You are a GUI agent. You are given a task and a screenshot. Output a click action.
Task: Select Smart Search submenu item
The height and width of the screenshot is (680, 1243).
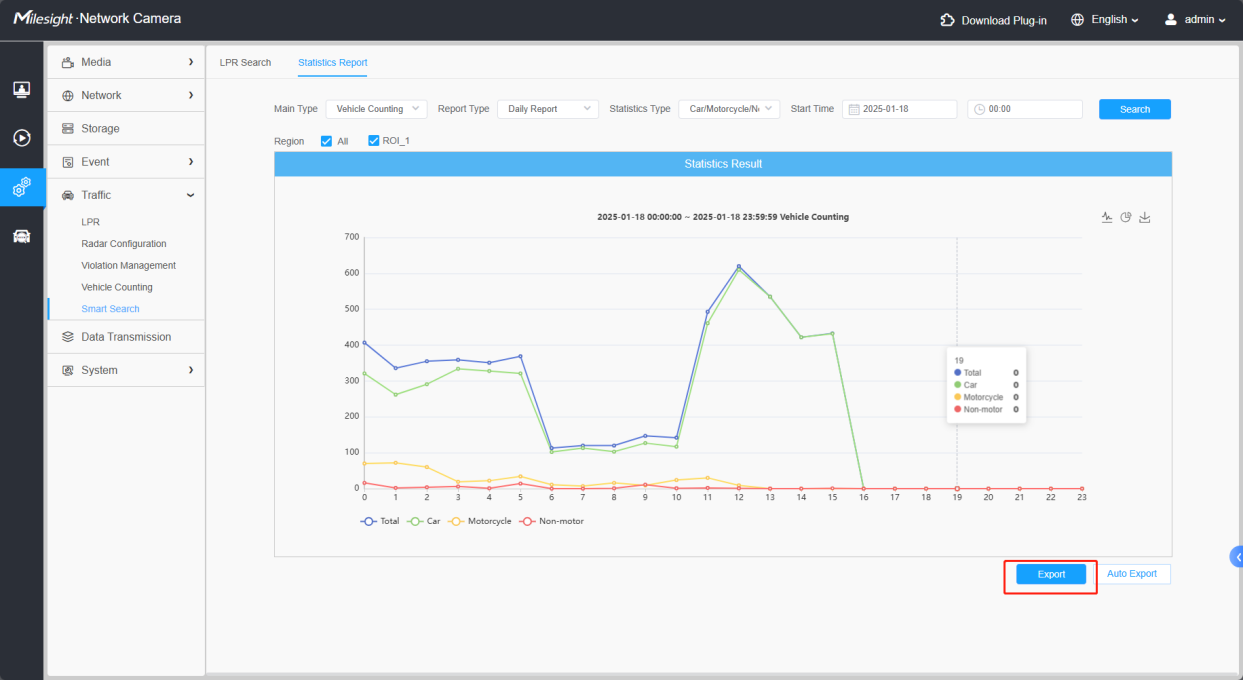pyautogui.click(x=110, y=309)
